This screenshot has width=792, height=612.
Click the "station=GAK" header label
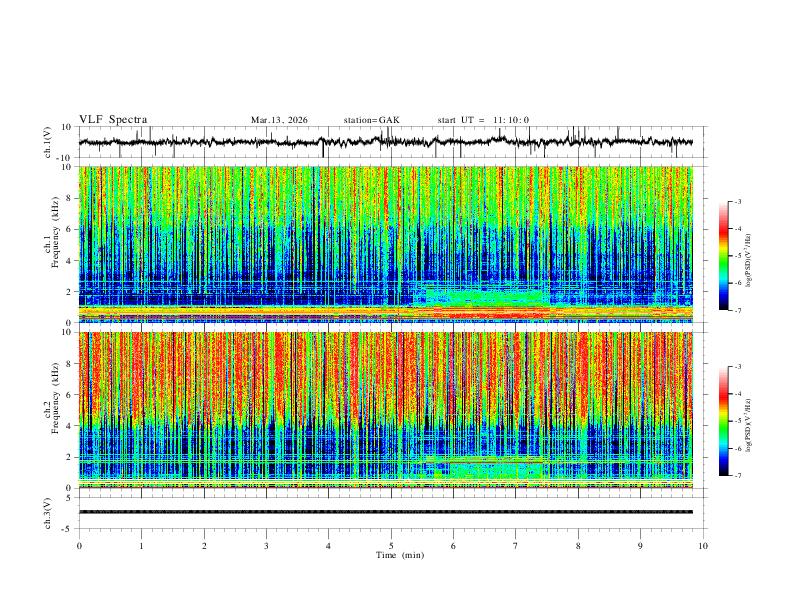tap(371, 120)
